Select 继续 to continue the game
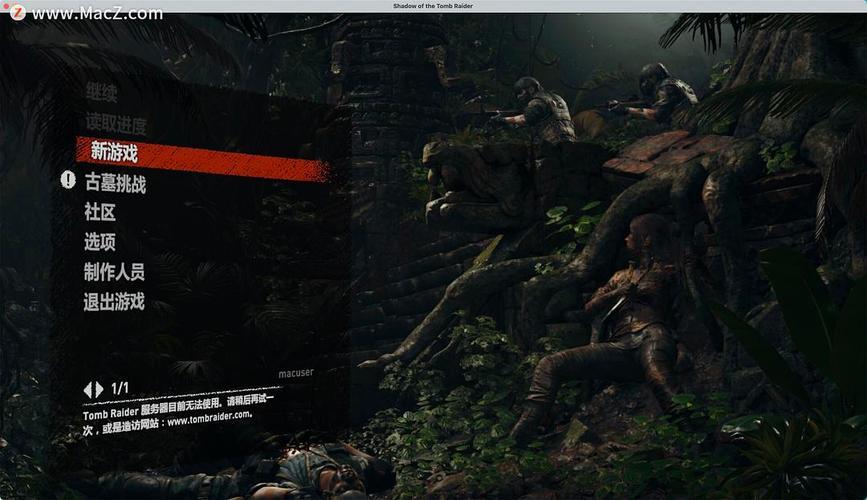The width and height of the screenshot is (867, 500). [x=102, y=92]
